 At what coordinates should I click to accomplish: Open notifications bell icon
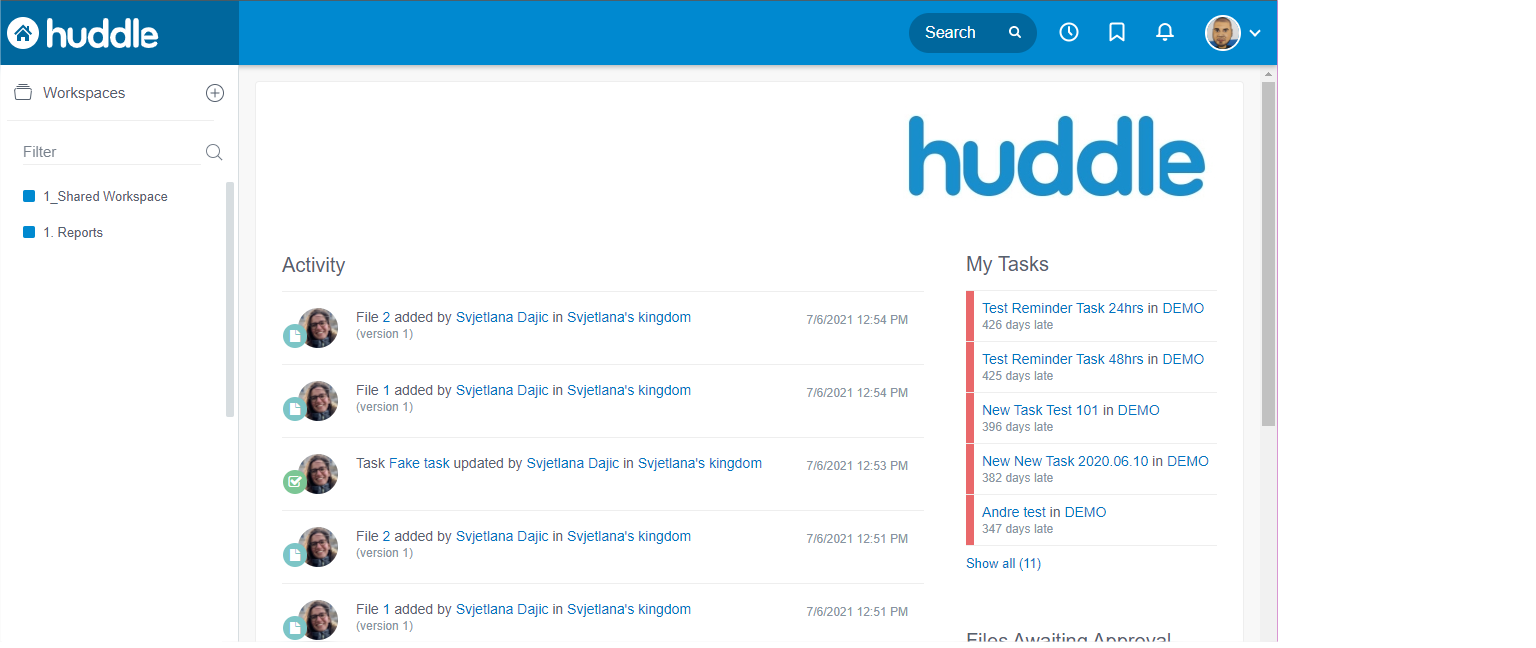1165,33
